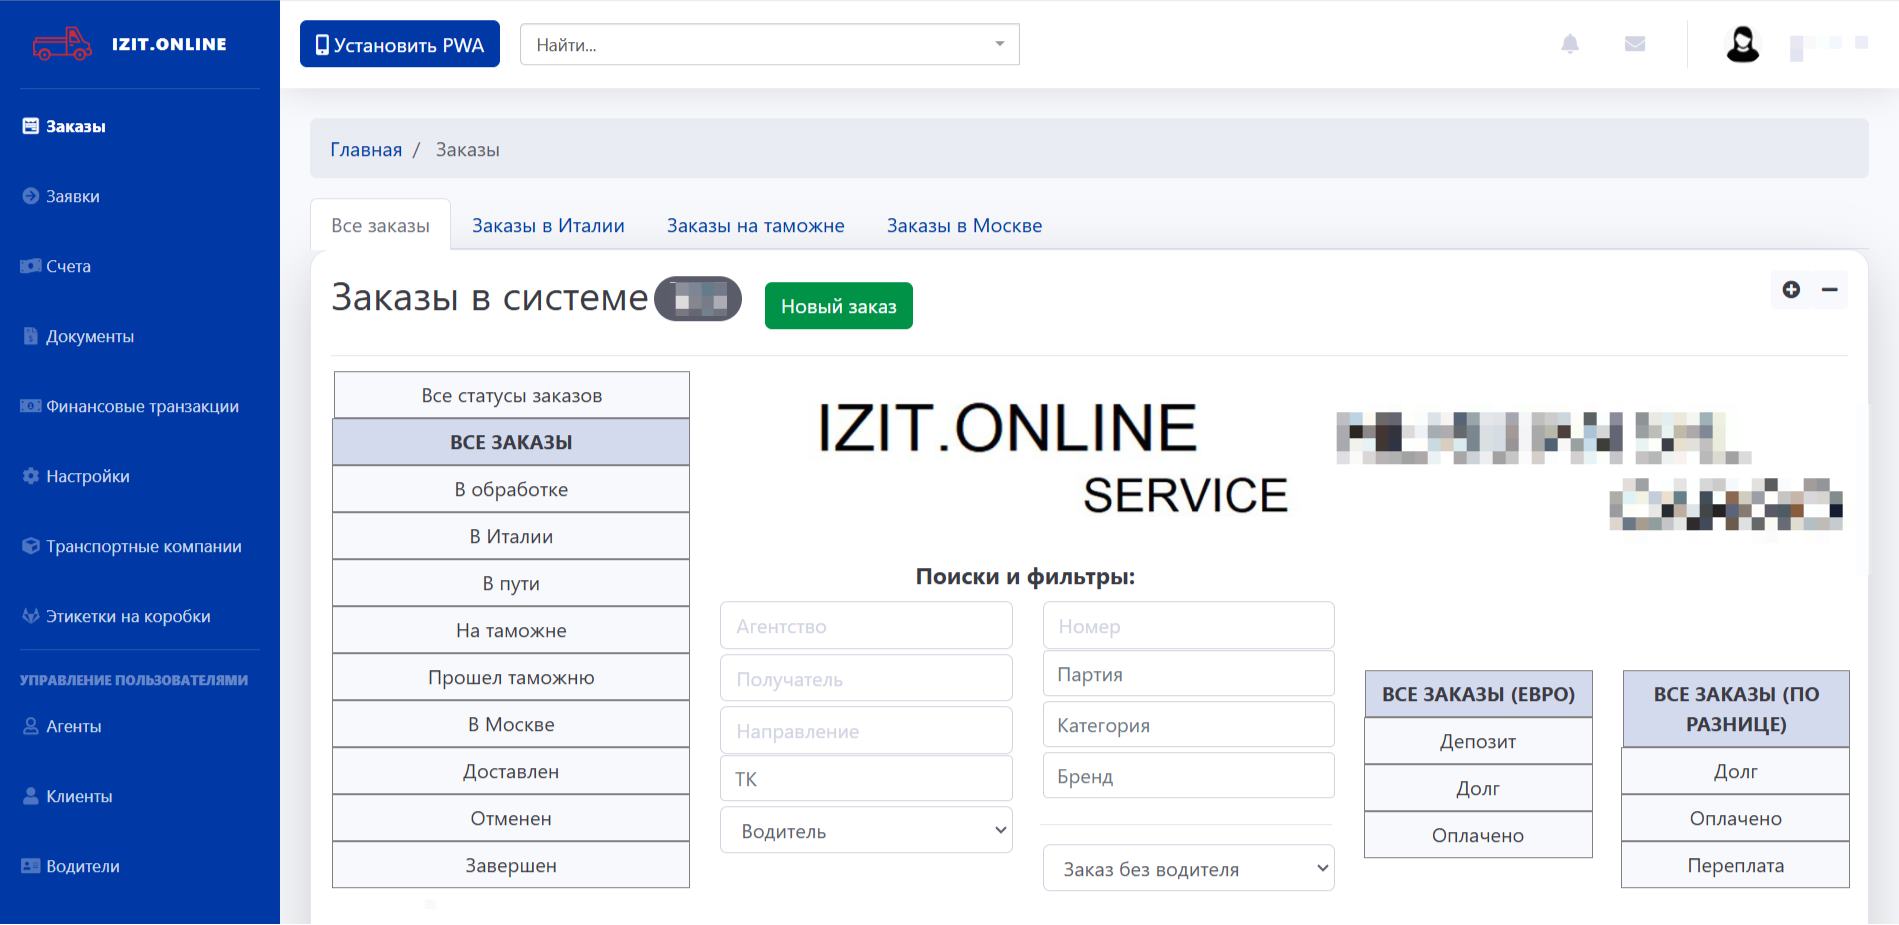The image size is (1899, 925).
Task: Open Этикетки на коробки in the sidebar
Action: point(116,616)
